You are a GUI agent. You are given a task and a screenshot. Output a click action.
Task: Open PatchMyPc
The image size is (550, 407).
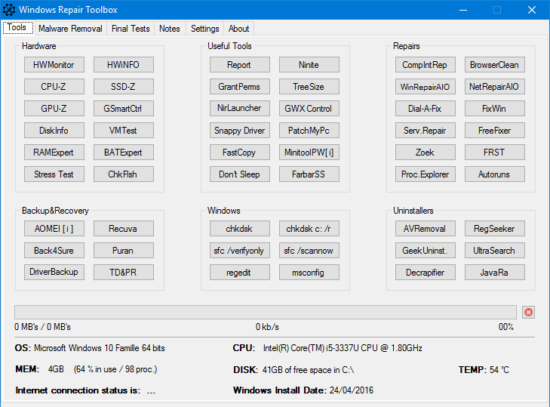(x=309, y=131)
